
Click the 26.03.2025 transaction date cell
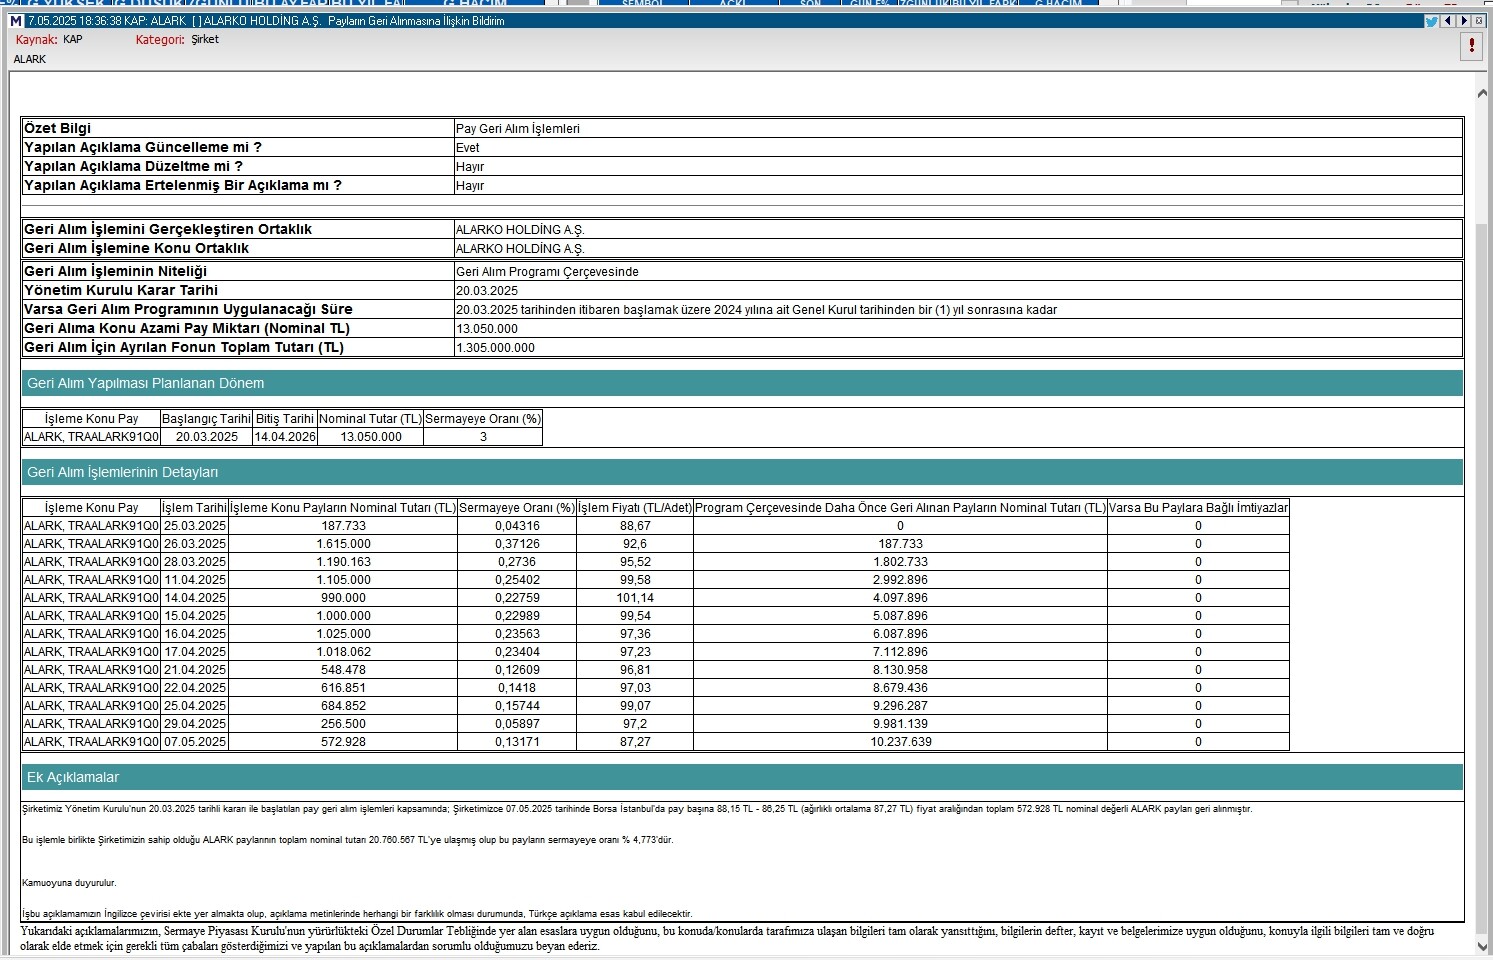[195, 544]
